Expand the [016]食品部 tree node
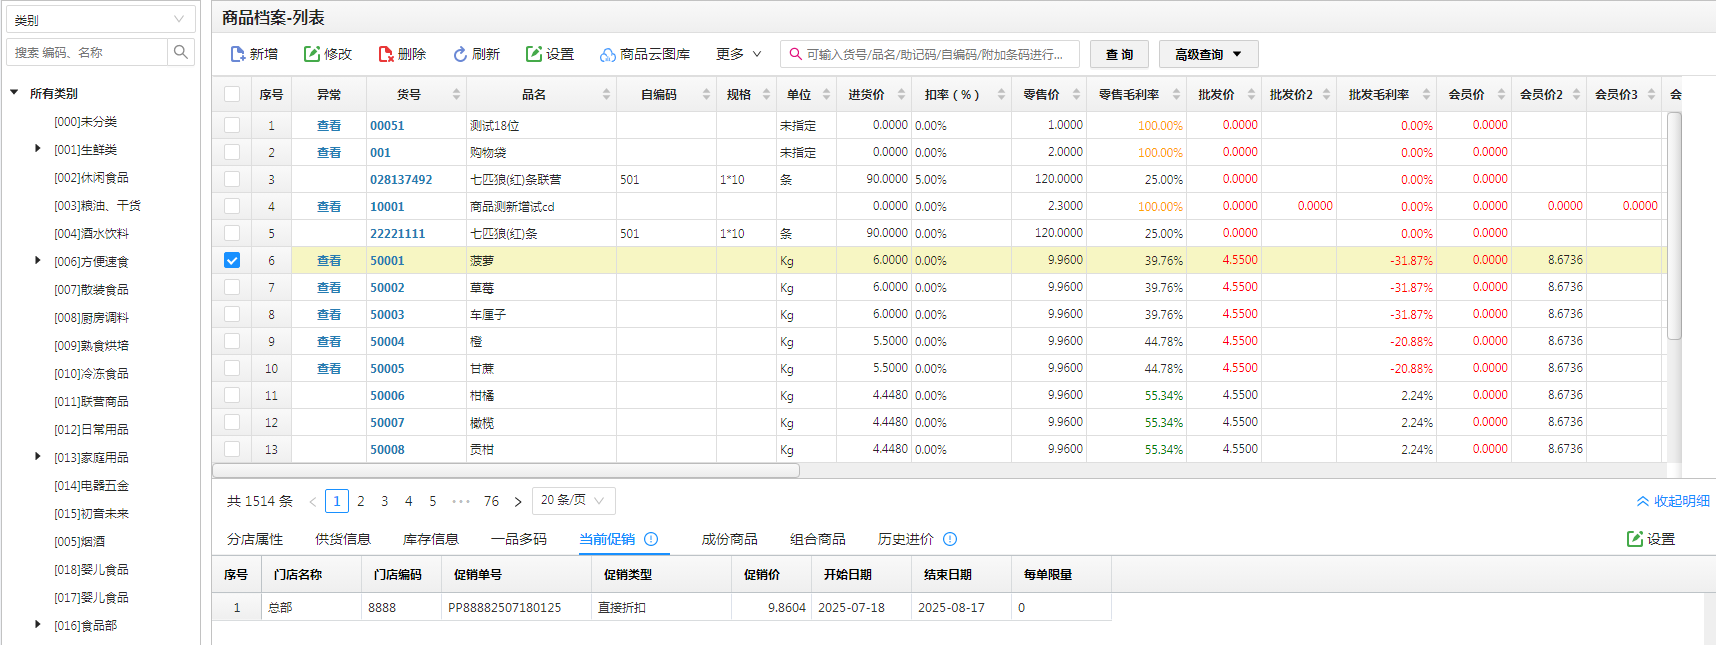This screenshot has width=1716, height=645. click(x=38, y=625)
